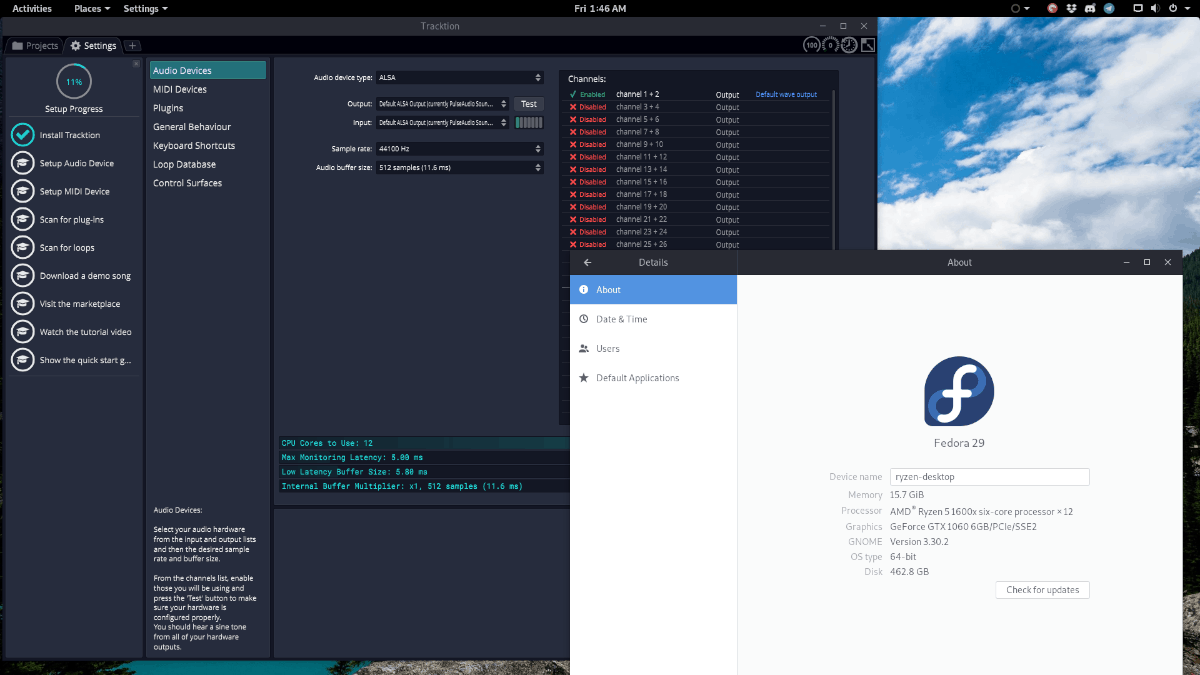Enable channel 7 + 8 output
The width and height of the screenshot is (1200, 675).
(x=588, y=132)
